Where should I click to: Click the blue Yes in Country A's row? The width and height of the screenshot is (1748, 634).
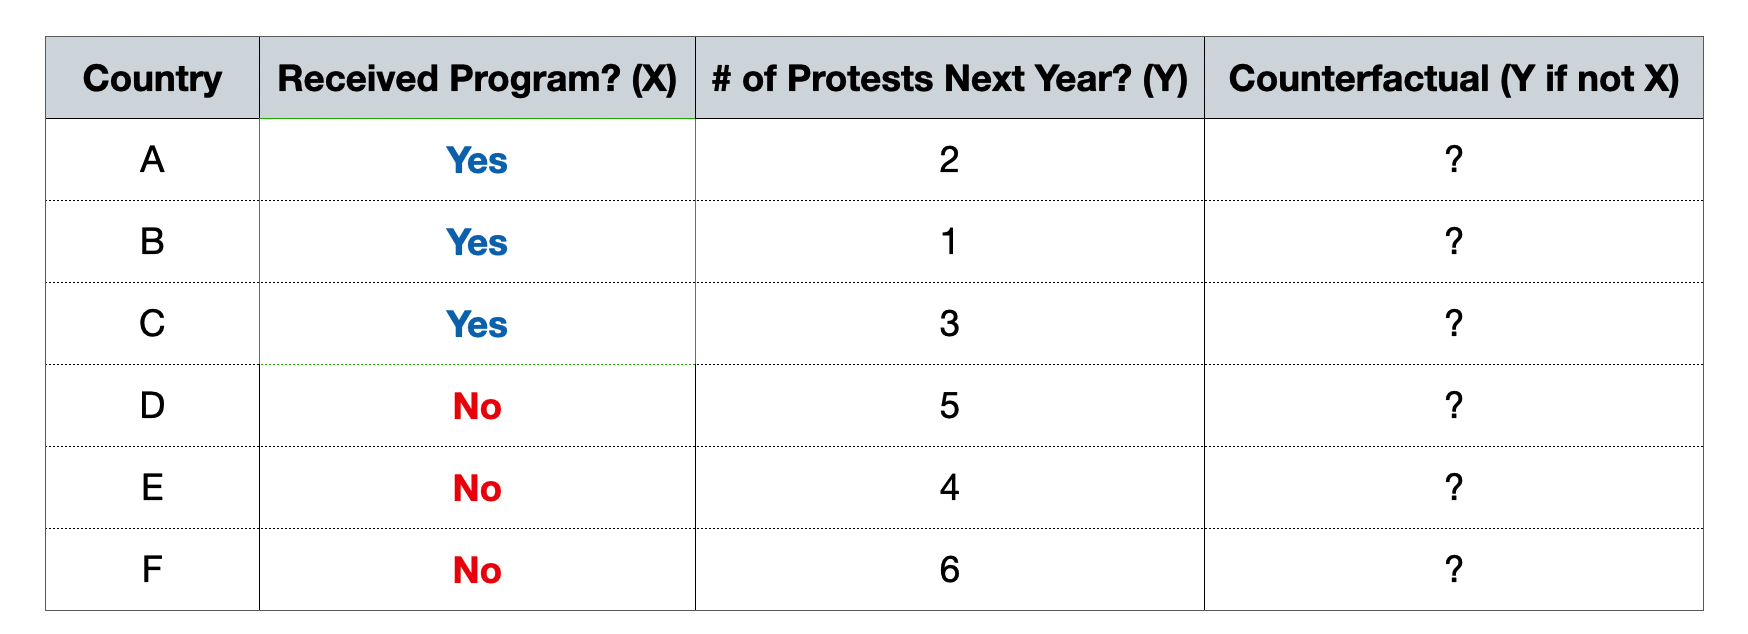pyautogui.click(x=477, y=160)
